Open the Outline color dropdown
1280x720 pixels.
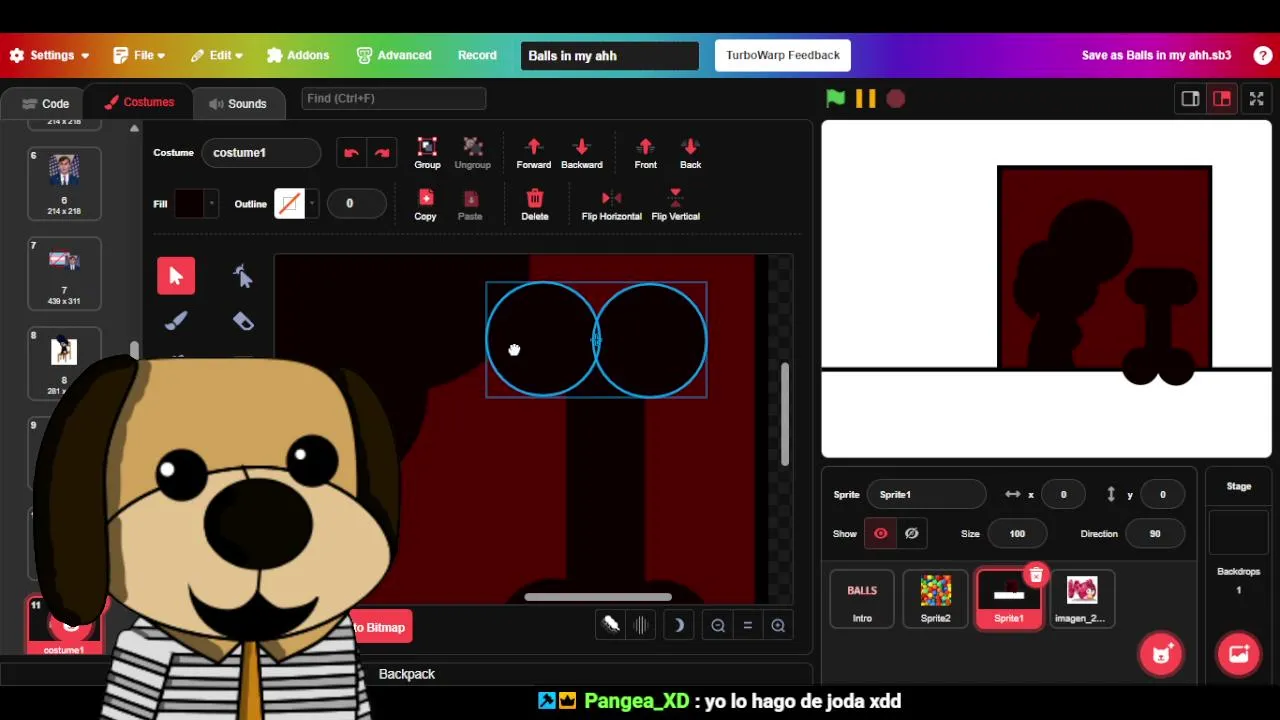(x=311, y=203)
